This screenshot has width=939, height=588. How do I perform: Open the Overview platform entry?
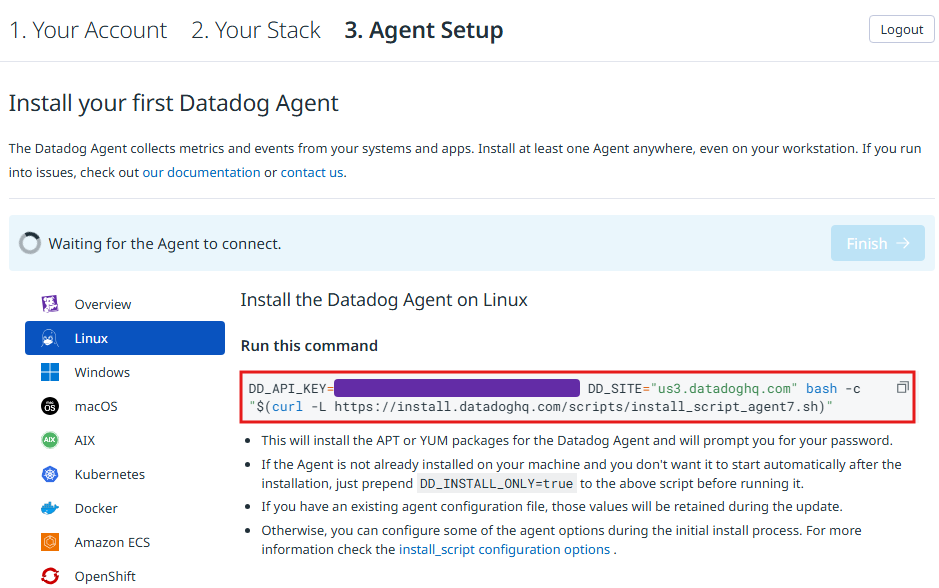point(125,304)
